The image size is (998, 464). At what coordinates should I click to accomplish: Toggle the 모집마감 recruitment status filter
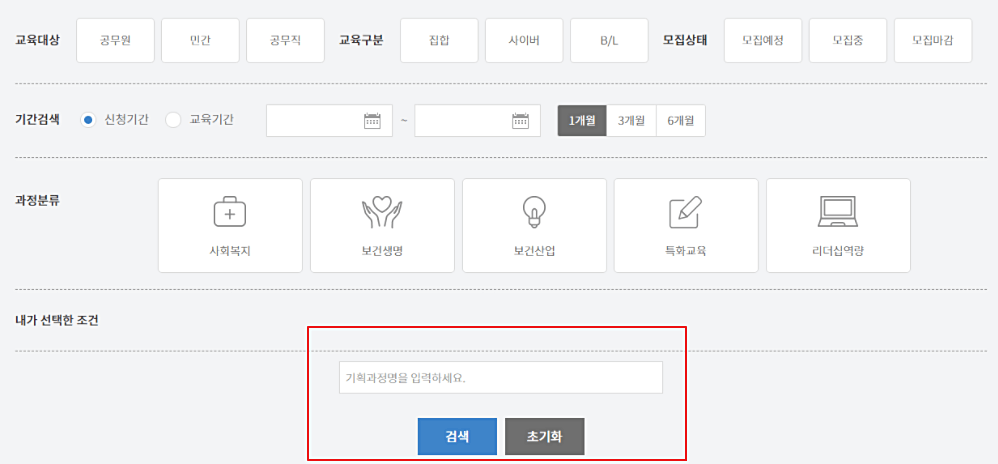click(933, 40)
